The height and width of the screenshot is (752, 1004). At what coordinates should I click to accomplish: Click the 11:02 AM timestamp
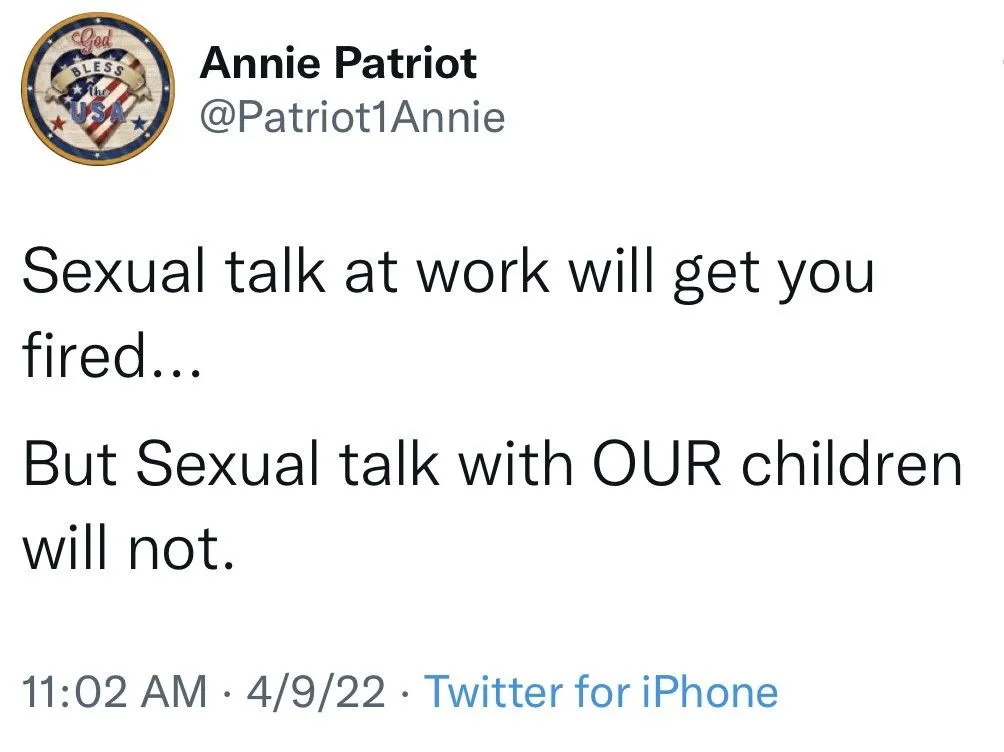(x=115, y=692)
